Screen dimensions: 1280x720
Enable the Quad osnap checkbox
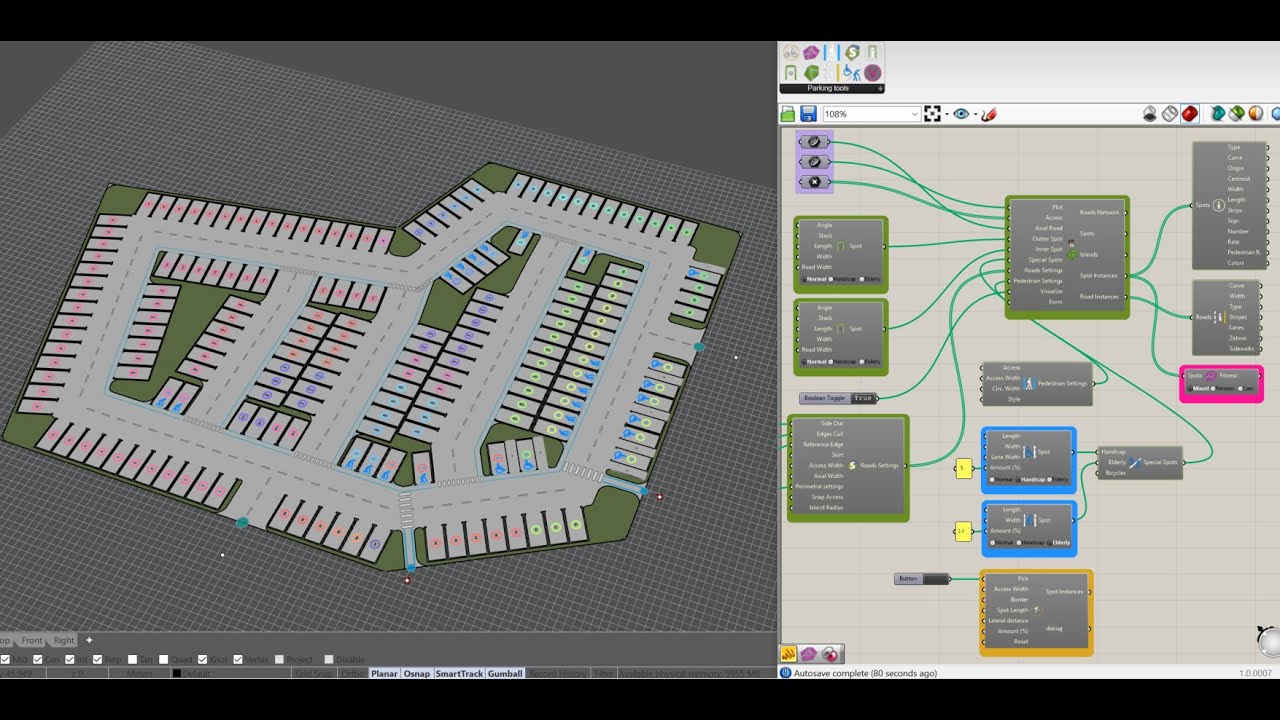point(163,659)
